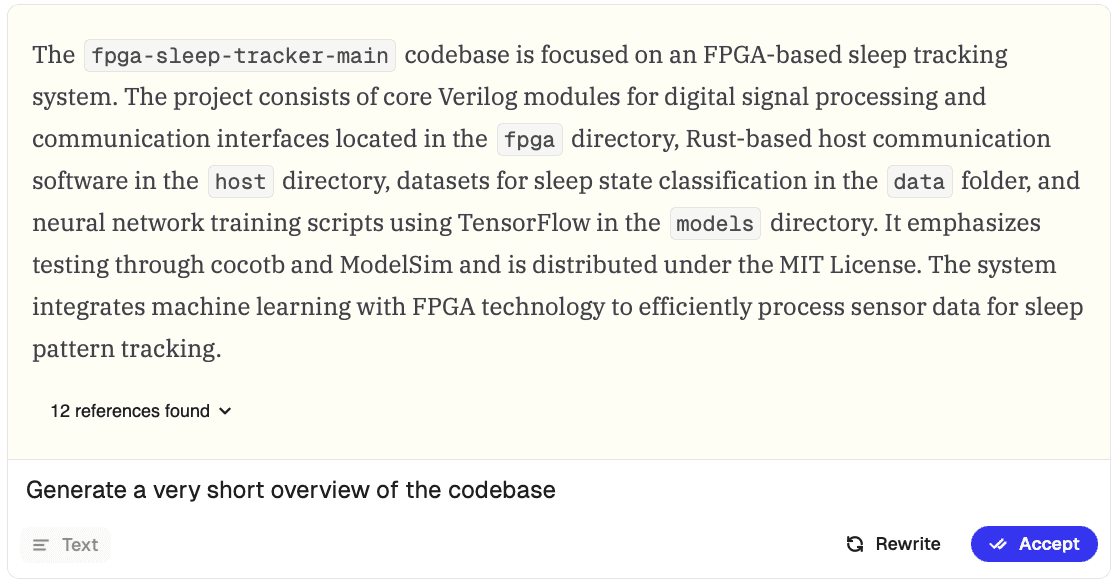The image size is (1116, 587).
Task: Click the fpga-sleep-tracker-main code tag
Action: [x=240, y=55]
